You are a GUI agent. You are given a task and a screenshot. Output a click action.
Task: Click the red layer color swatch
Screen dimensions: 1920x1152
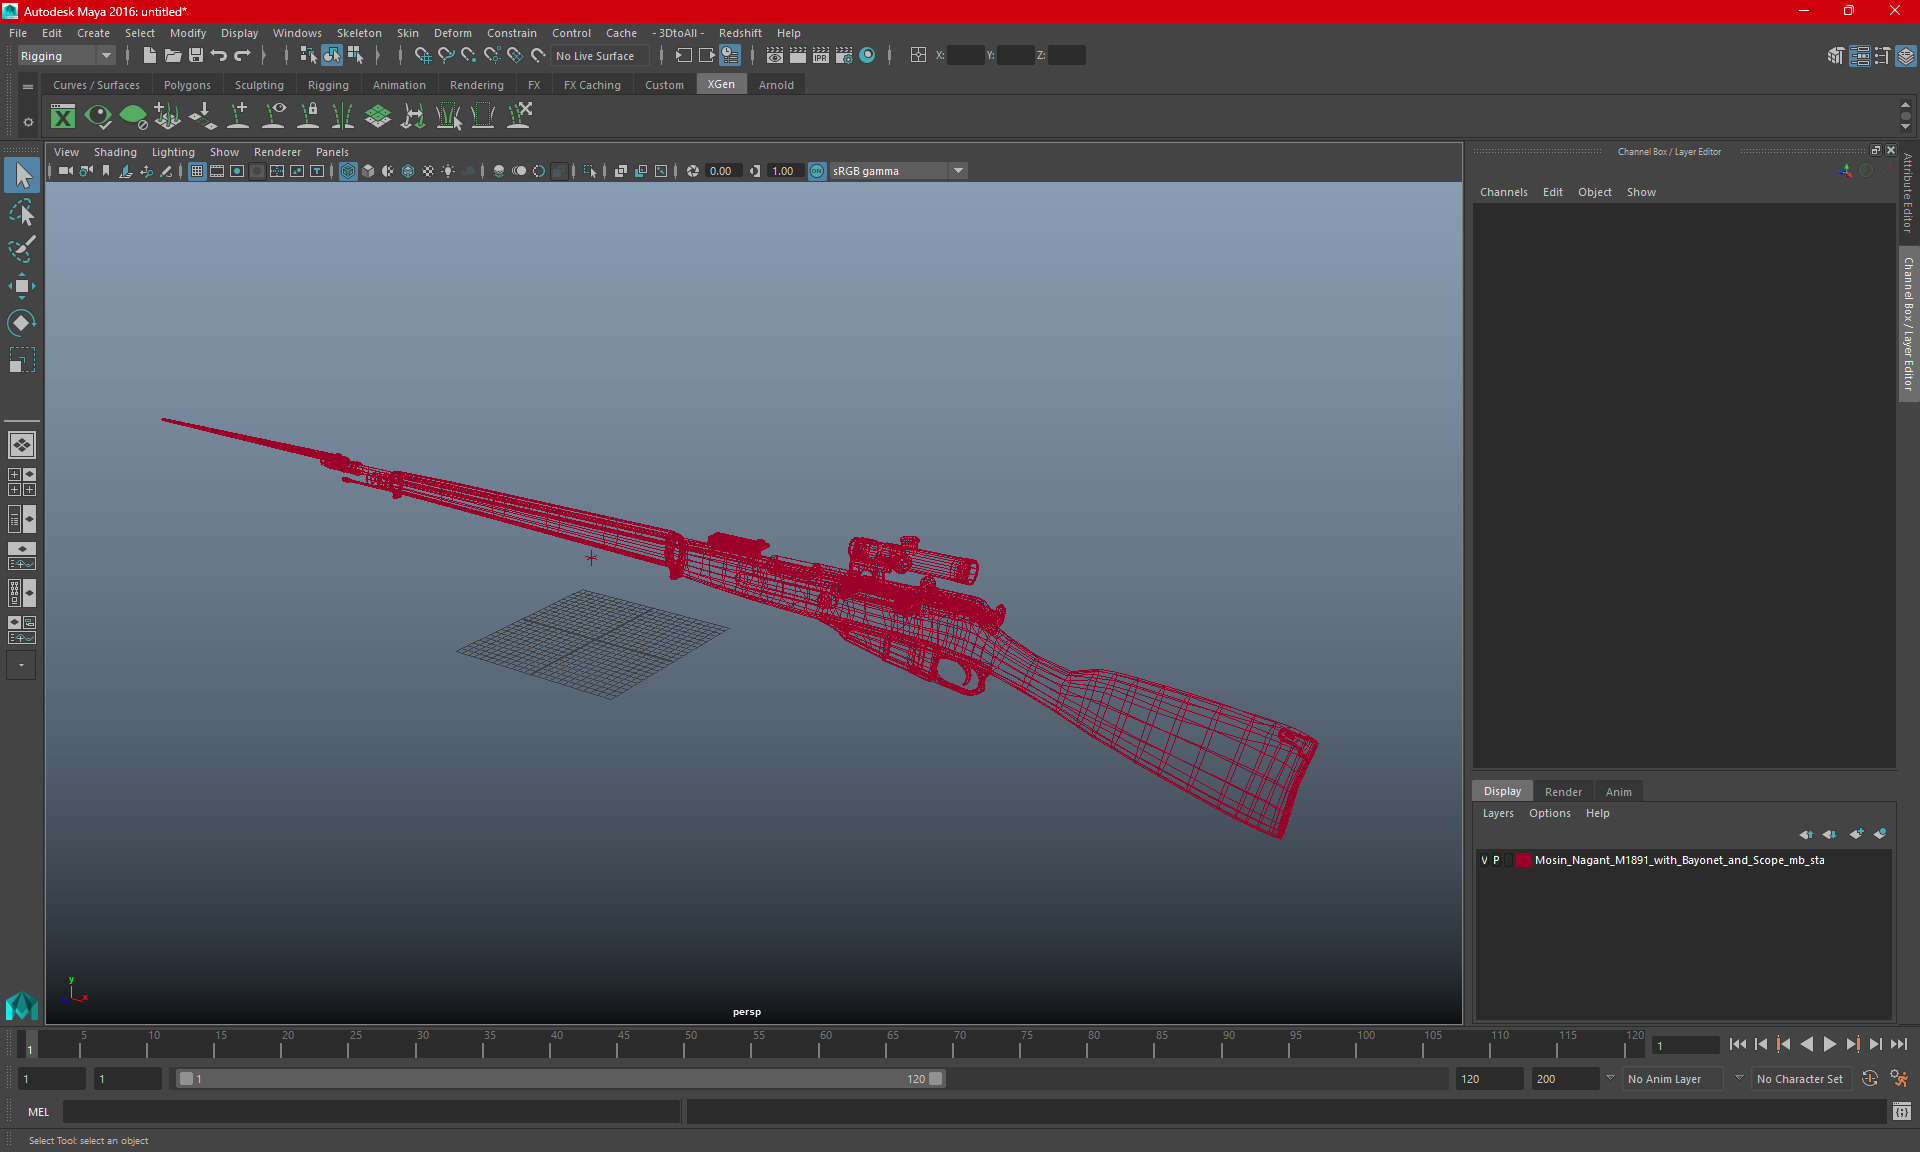(1523, 860)
